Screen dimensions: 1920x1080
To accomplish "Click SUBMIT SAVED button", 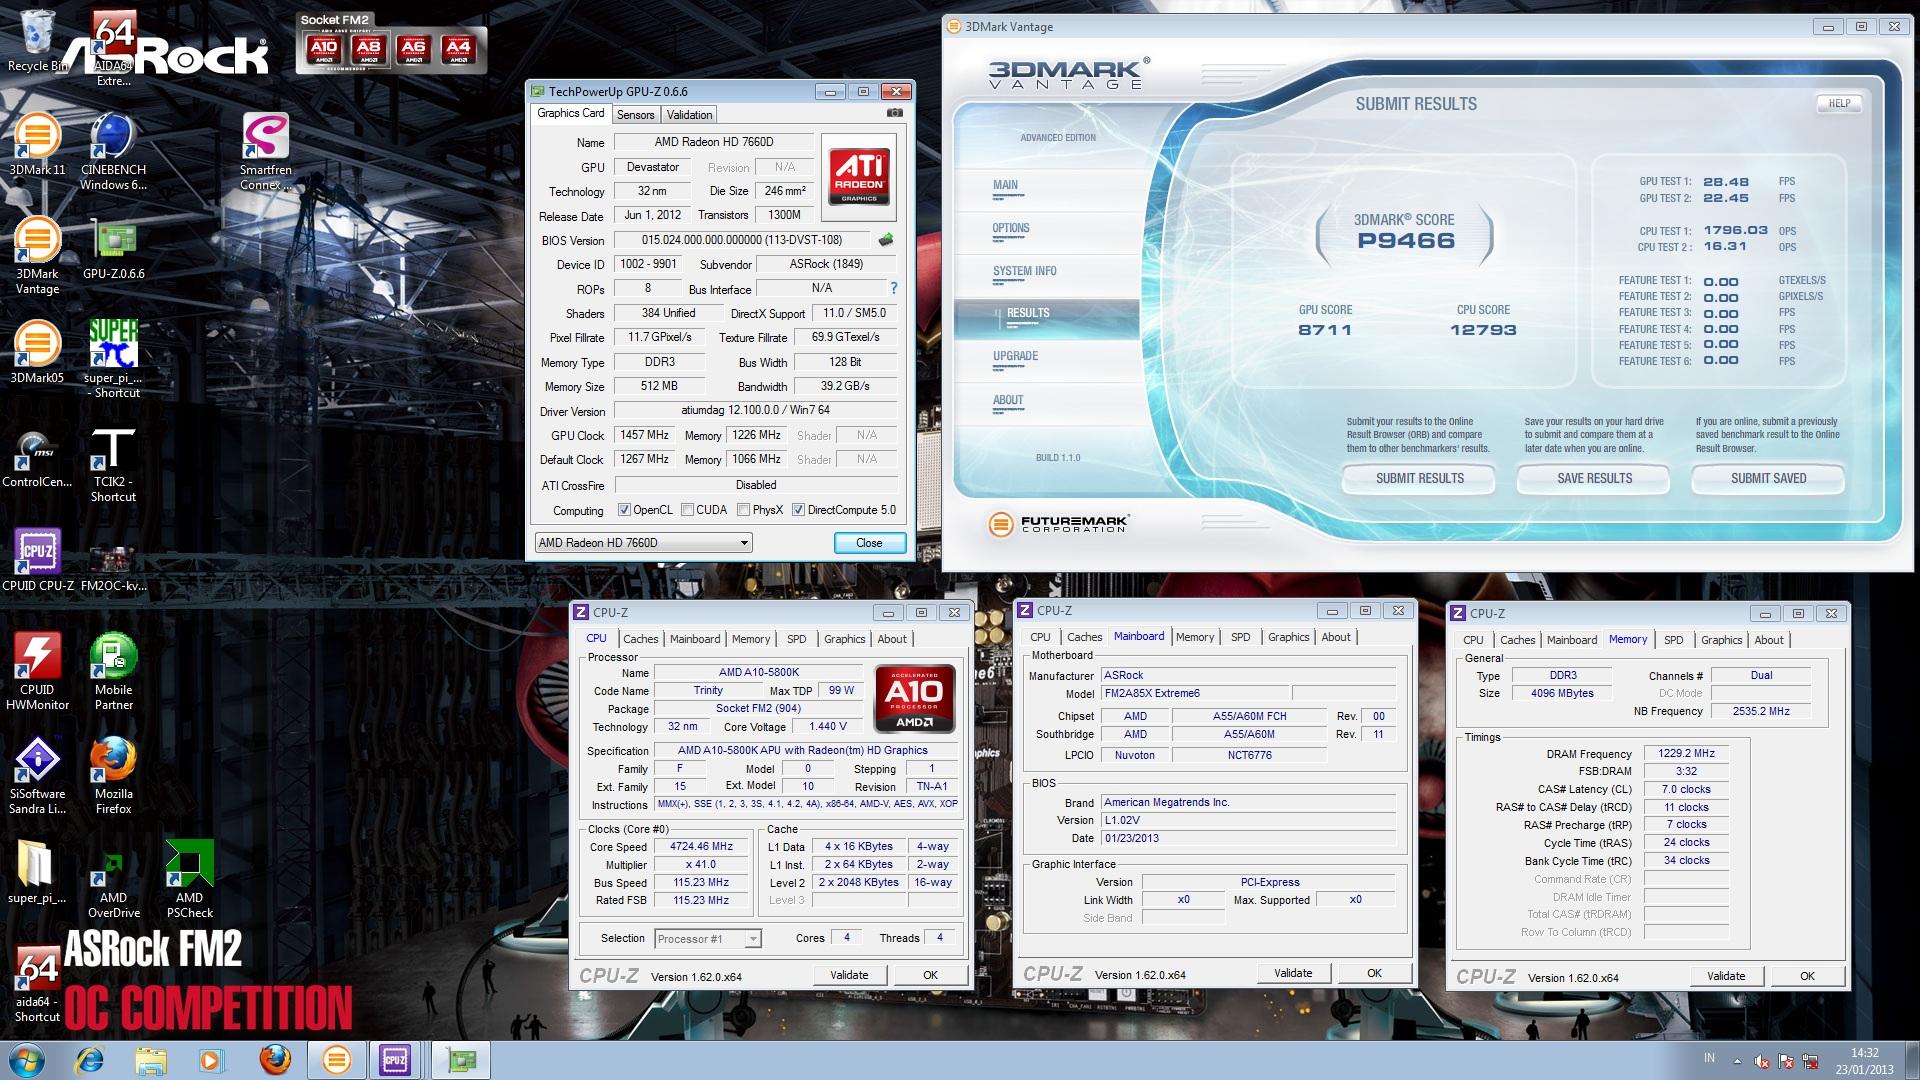I will (1768, 479).
